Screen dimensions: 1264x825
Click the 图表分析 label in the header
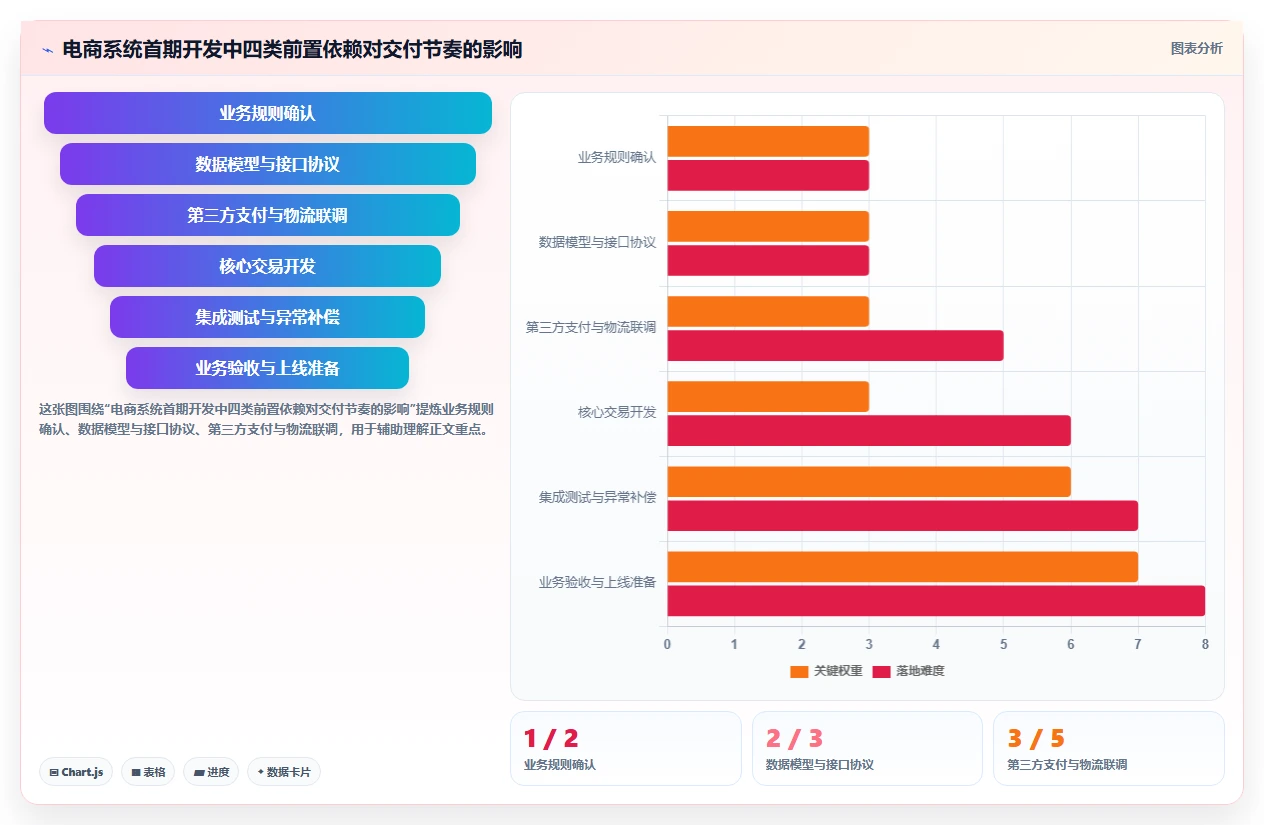1196,48
